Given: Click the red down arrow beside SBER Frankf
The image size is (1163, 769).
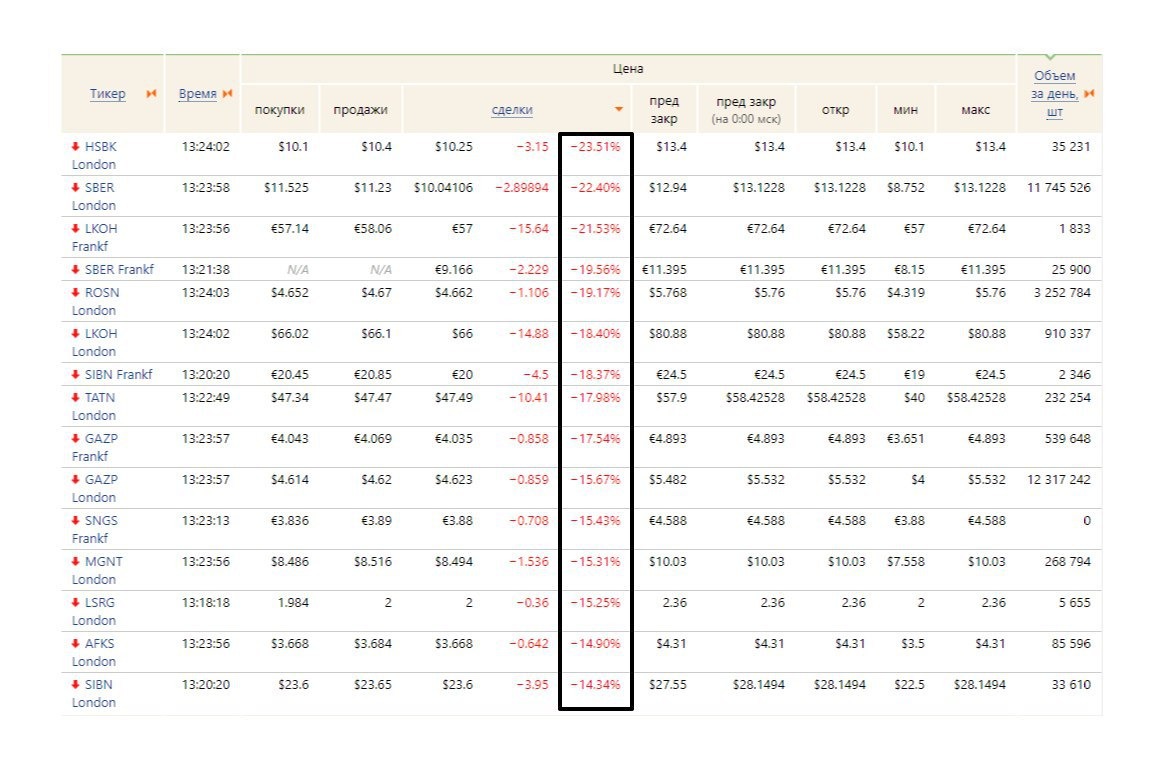Looking at the screenshot, I should [x=76, y=269].
